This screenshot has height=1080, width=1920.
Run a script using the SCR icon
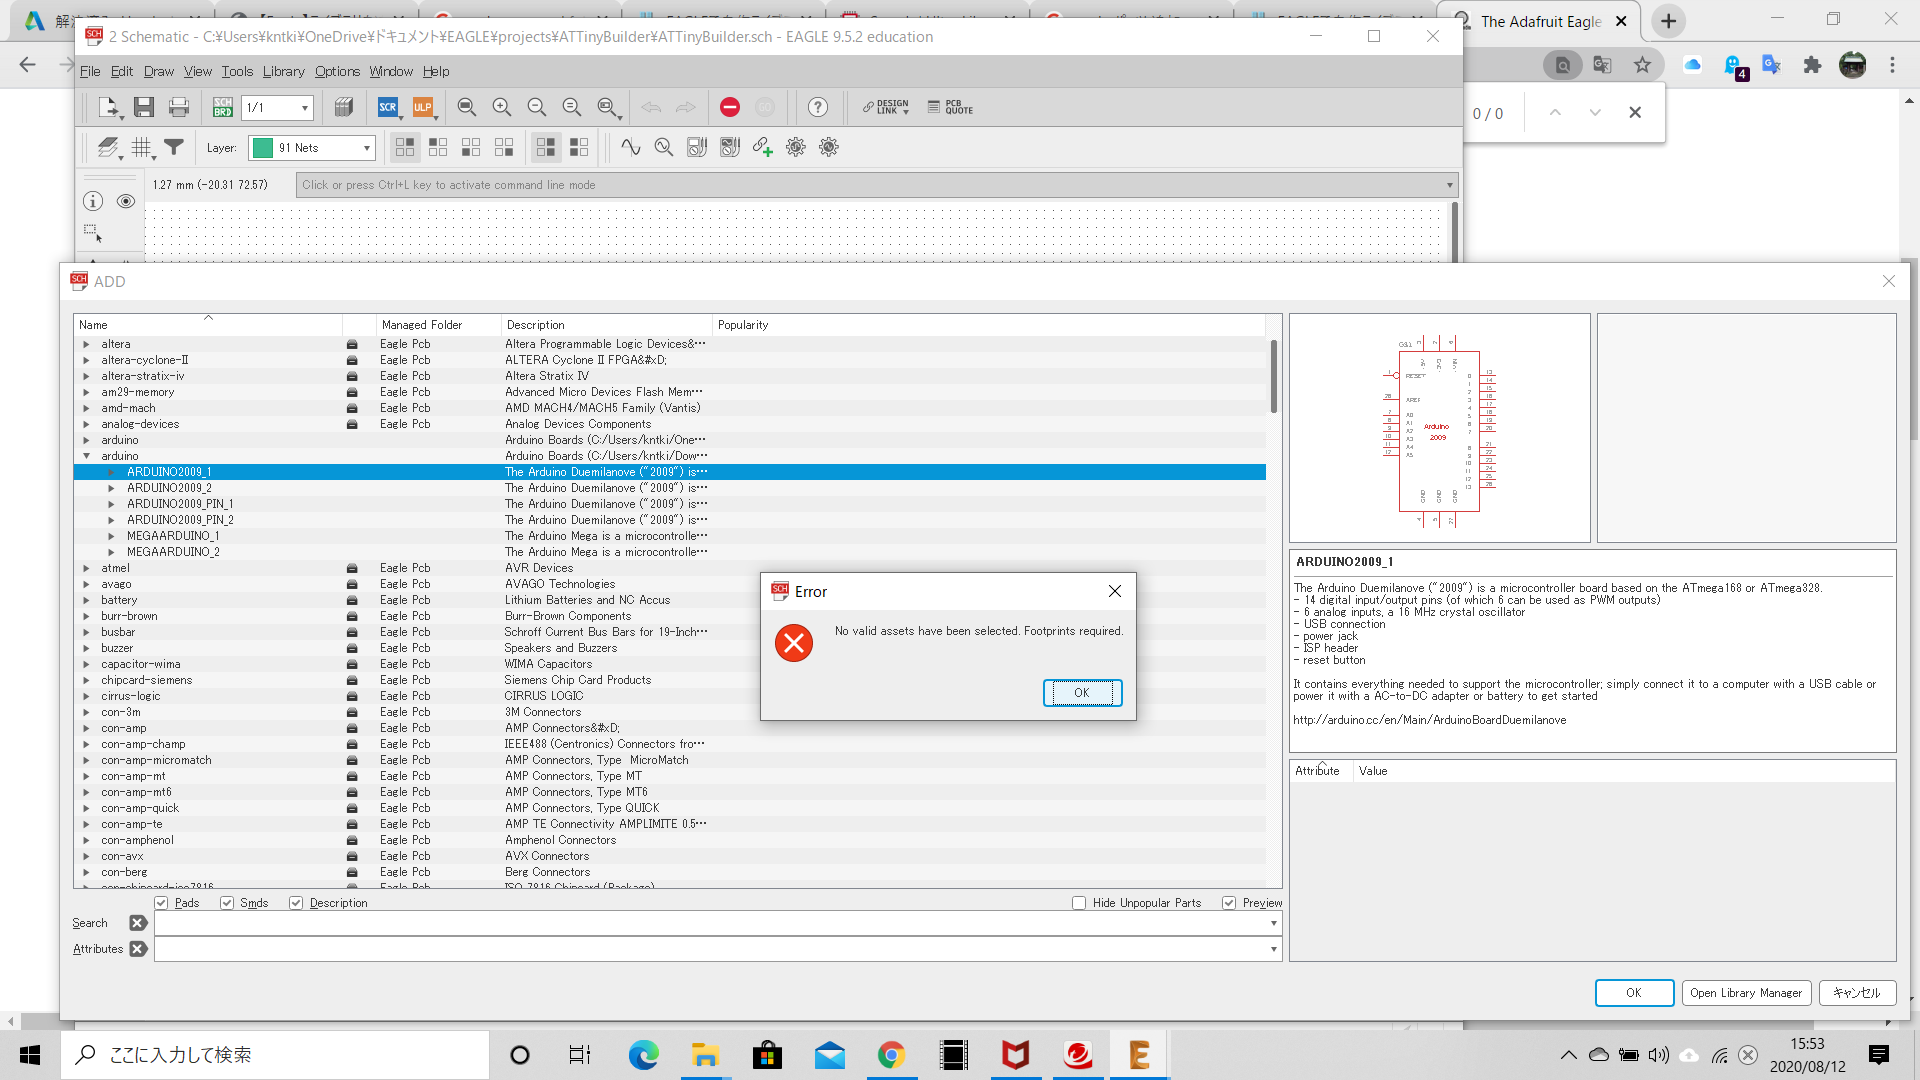click(x=388, y=107)
